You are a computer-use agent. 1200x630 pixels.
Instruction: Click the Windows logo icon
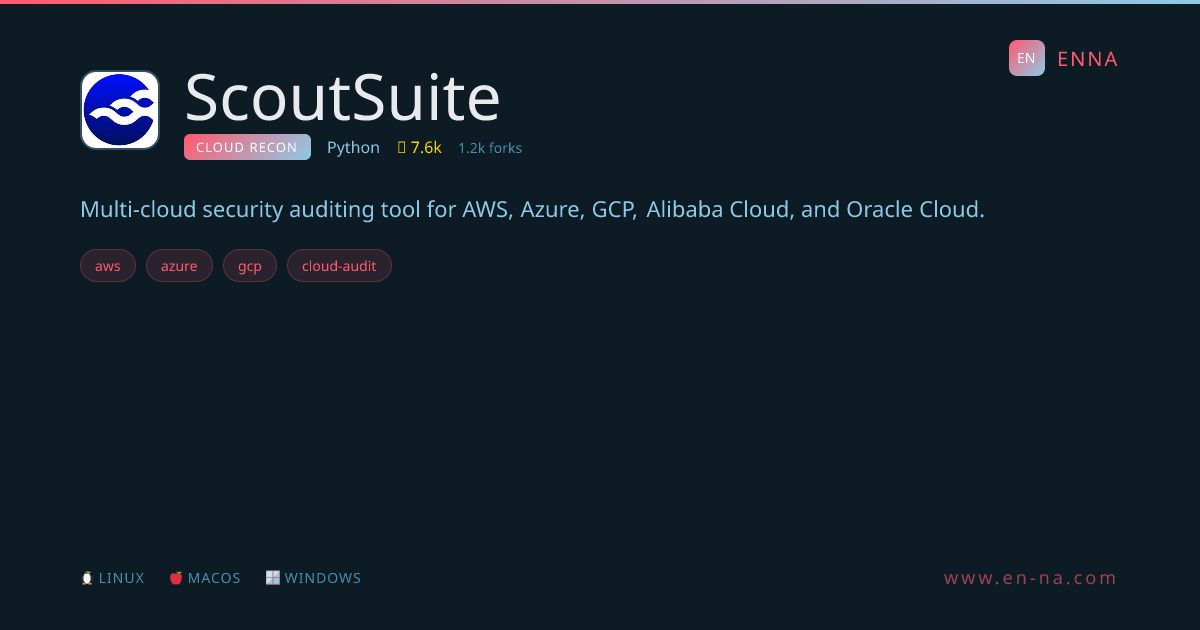pyautogui.click(x=272, y=578)
